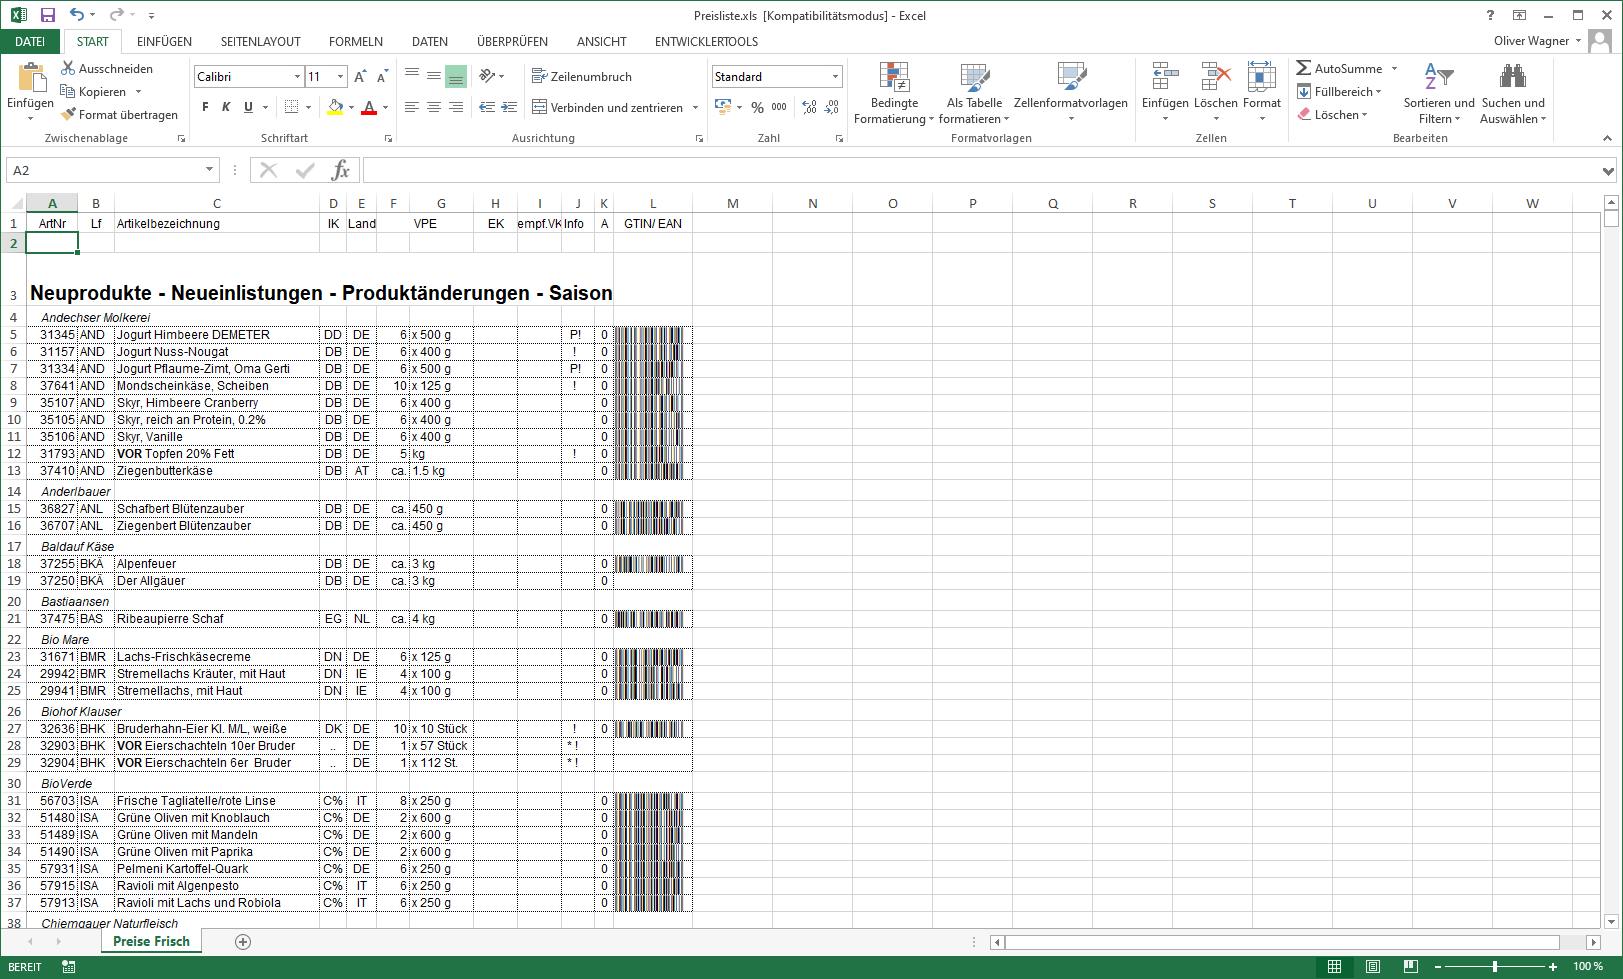Screen dimensions: 1623x979
Task: Zoom in with the plus button
Action: pyautogui.click(x=1553, y=966)
